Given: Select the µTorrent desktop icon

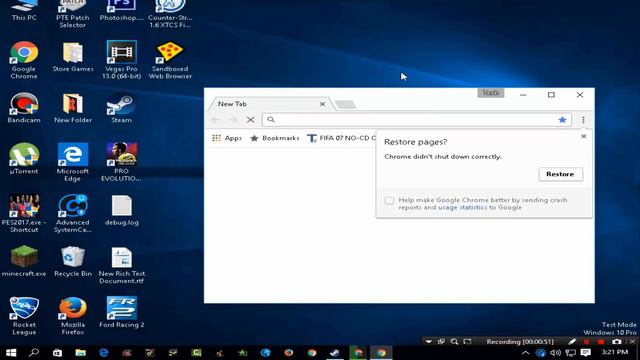Looking at the screenshot, I should click(24, 159).
